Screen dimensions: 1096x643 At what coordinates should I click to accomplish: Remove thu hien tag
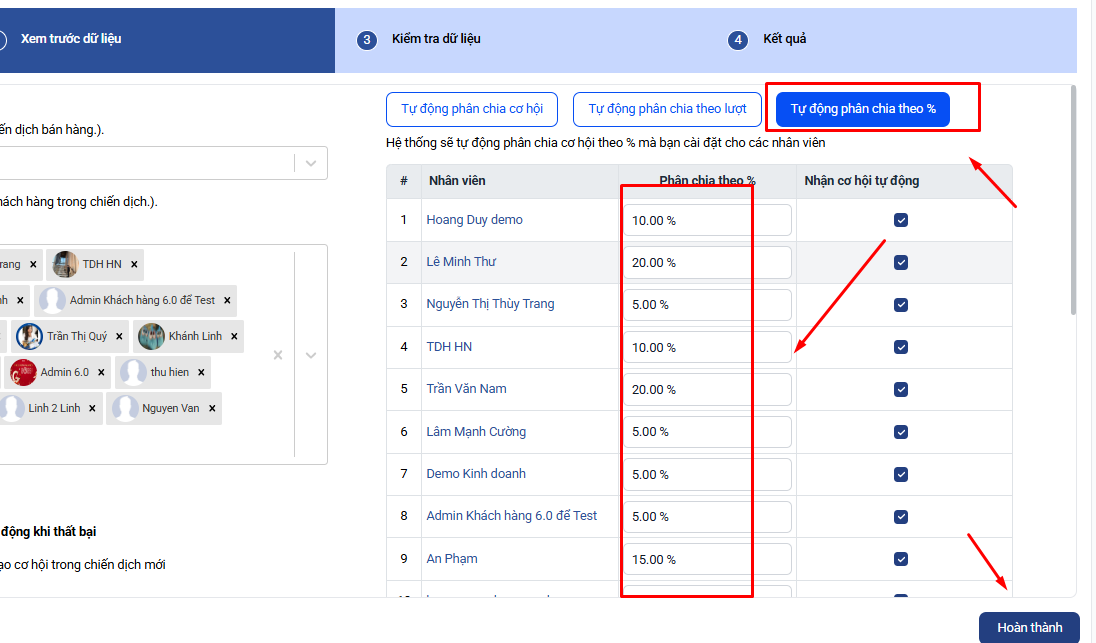pos(201,373)
